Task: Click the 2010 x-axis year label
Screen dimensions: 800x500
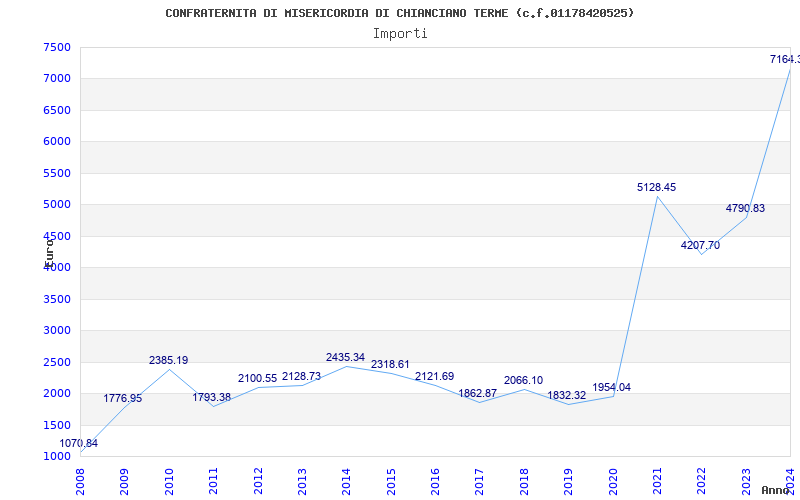Action: point(169,481)
